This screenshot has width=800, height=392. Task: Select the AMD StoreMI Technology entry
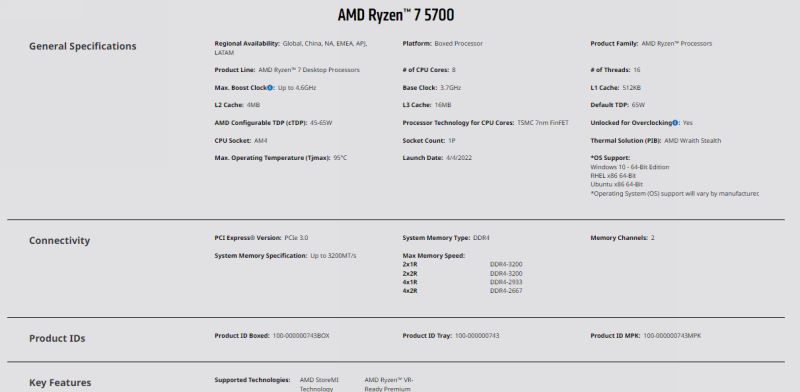tap(319, 384)
